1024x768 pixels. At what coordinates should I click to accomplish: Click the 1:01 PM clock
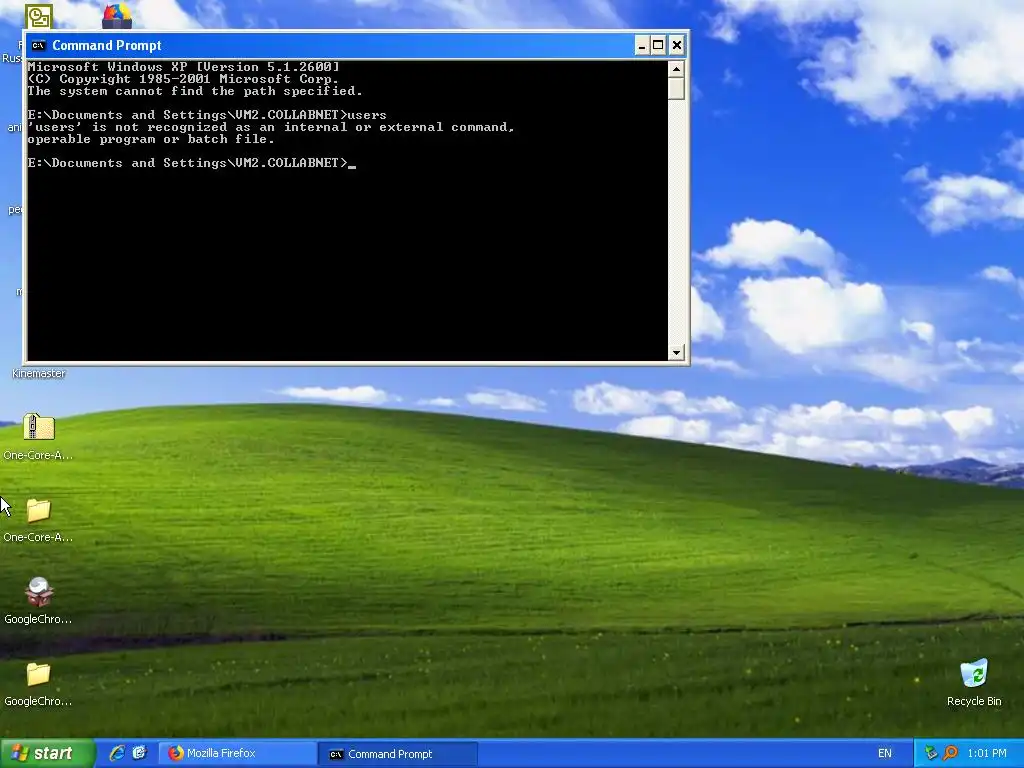[987, 753]
